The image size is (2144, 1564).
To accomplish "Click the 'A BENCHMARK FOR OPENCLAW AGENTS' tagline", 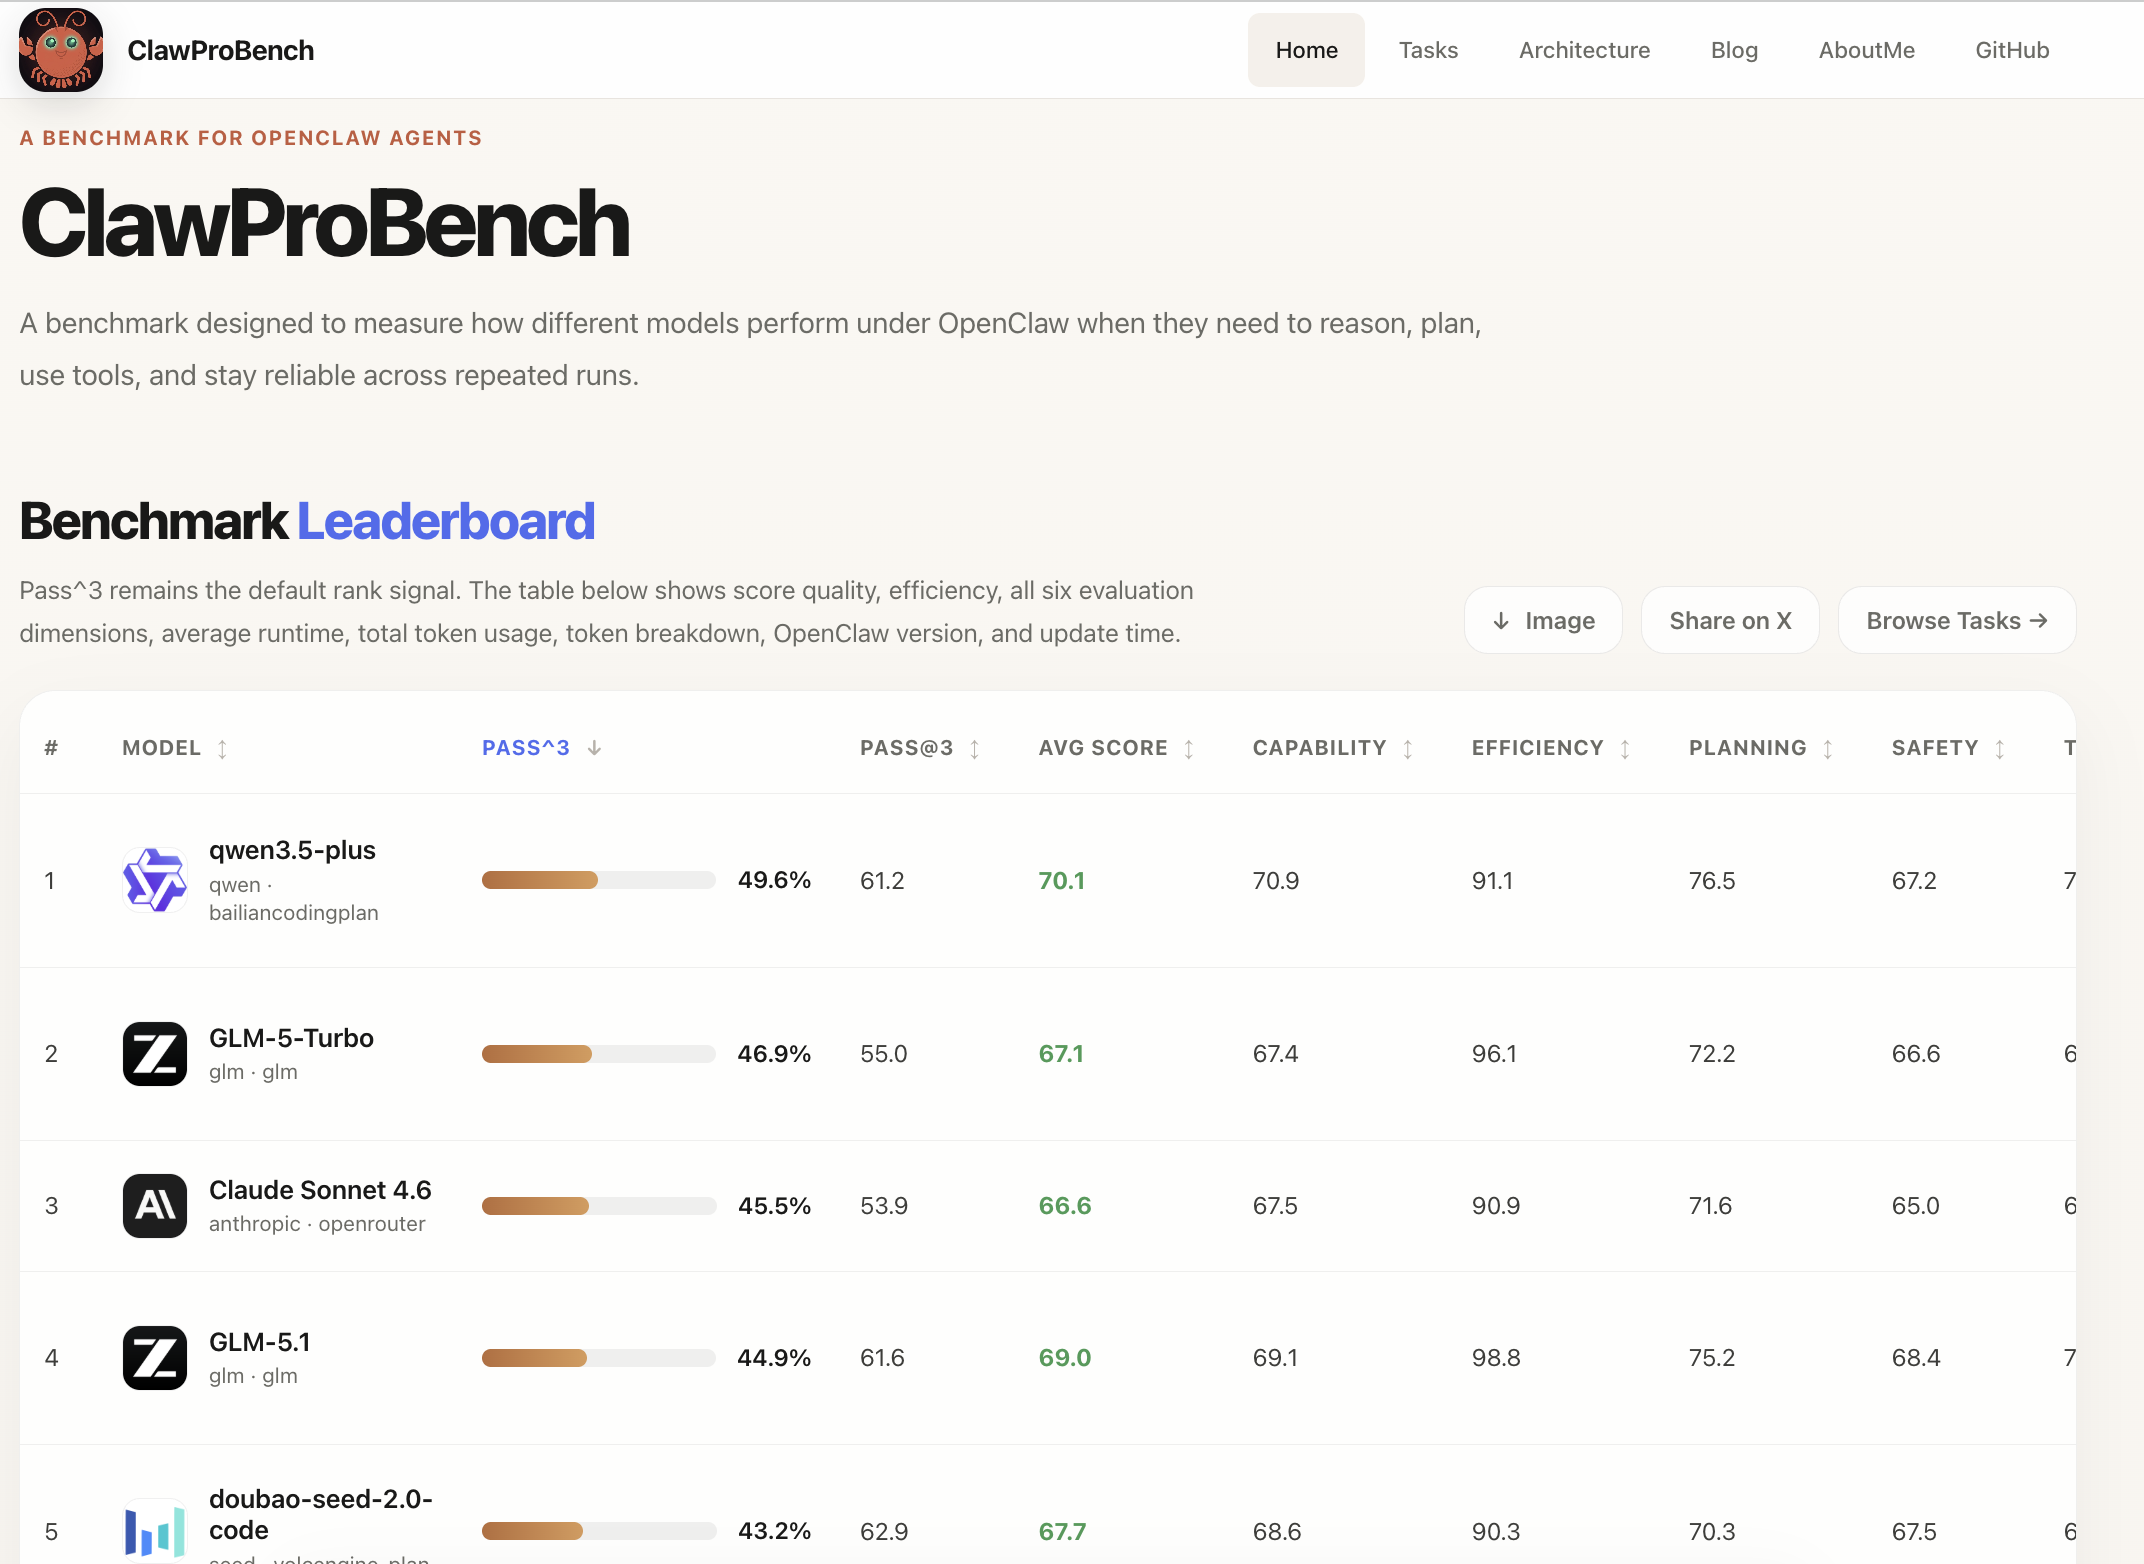I will coord(251,138).
